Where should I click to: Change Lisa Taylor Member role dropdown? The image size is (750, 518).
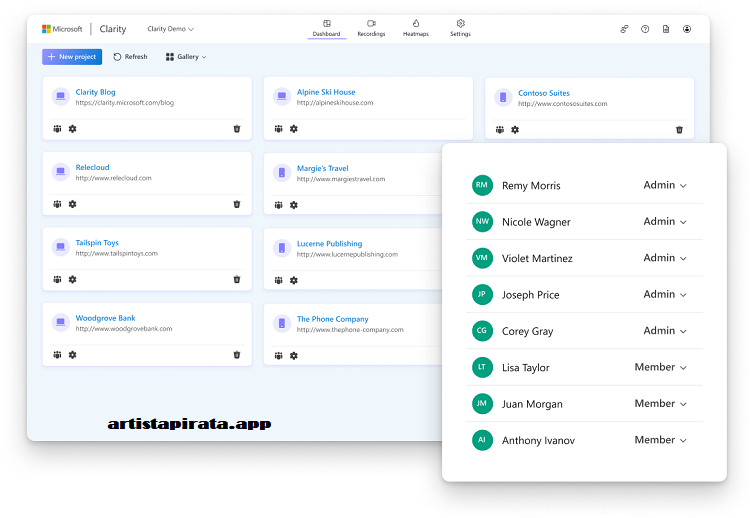tap(661, 367)
